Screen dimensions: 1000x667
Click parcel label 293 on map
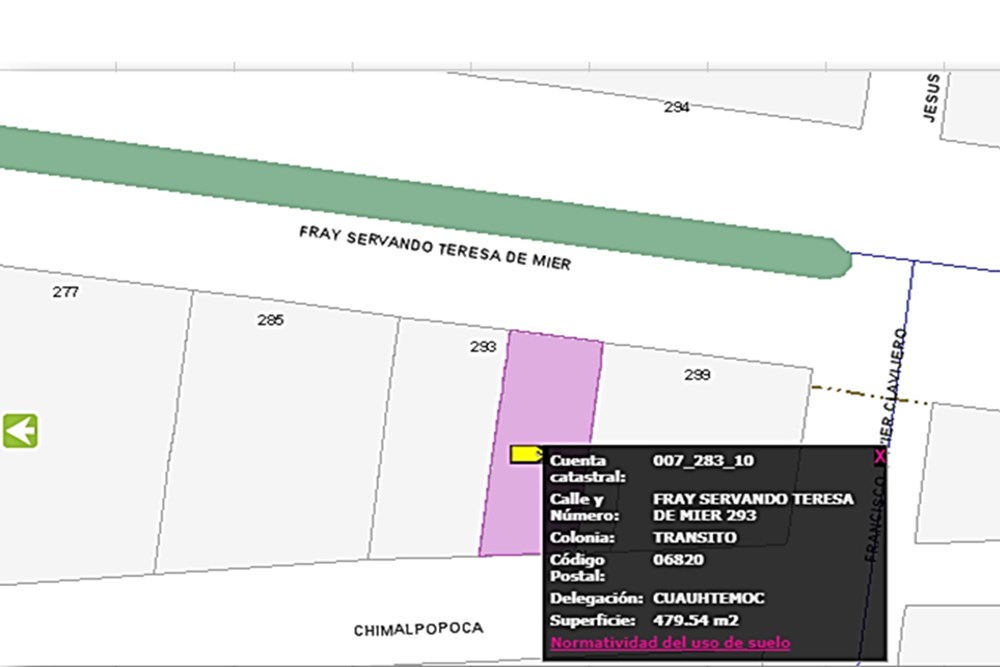click(483, 346)
